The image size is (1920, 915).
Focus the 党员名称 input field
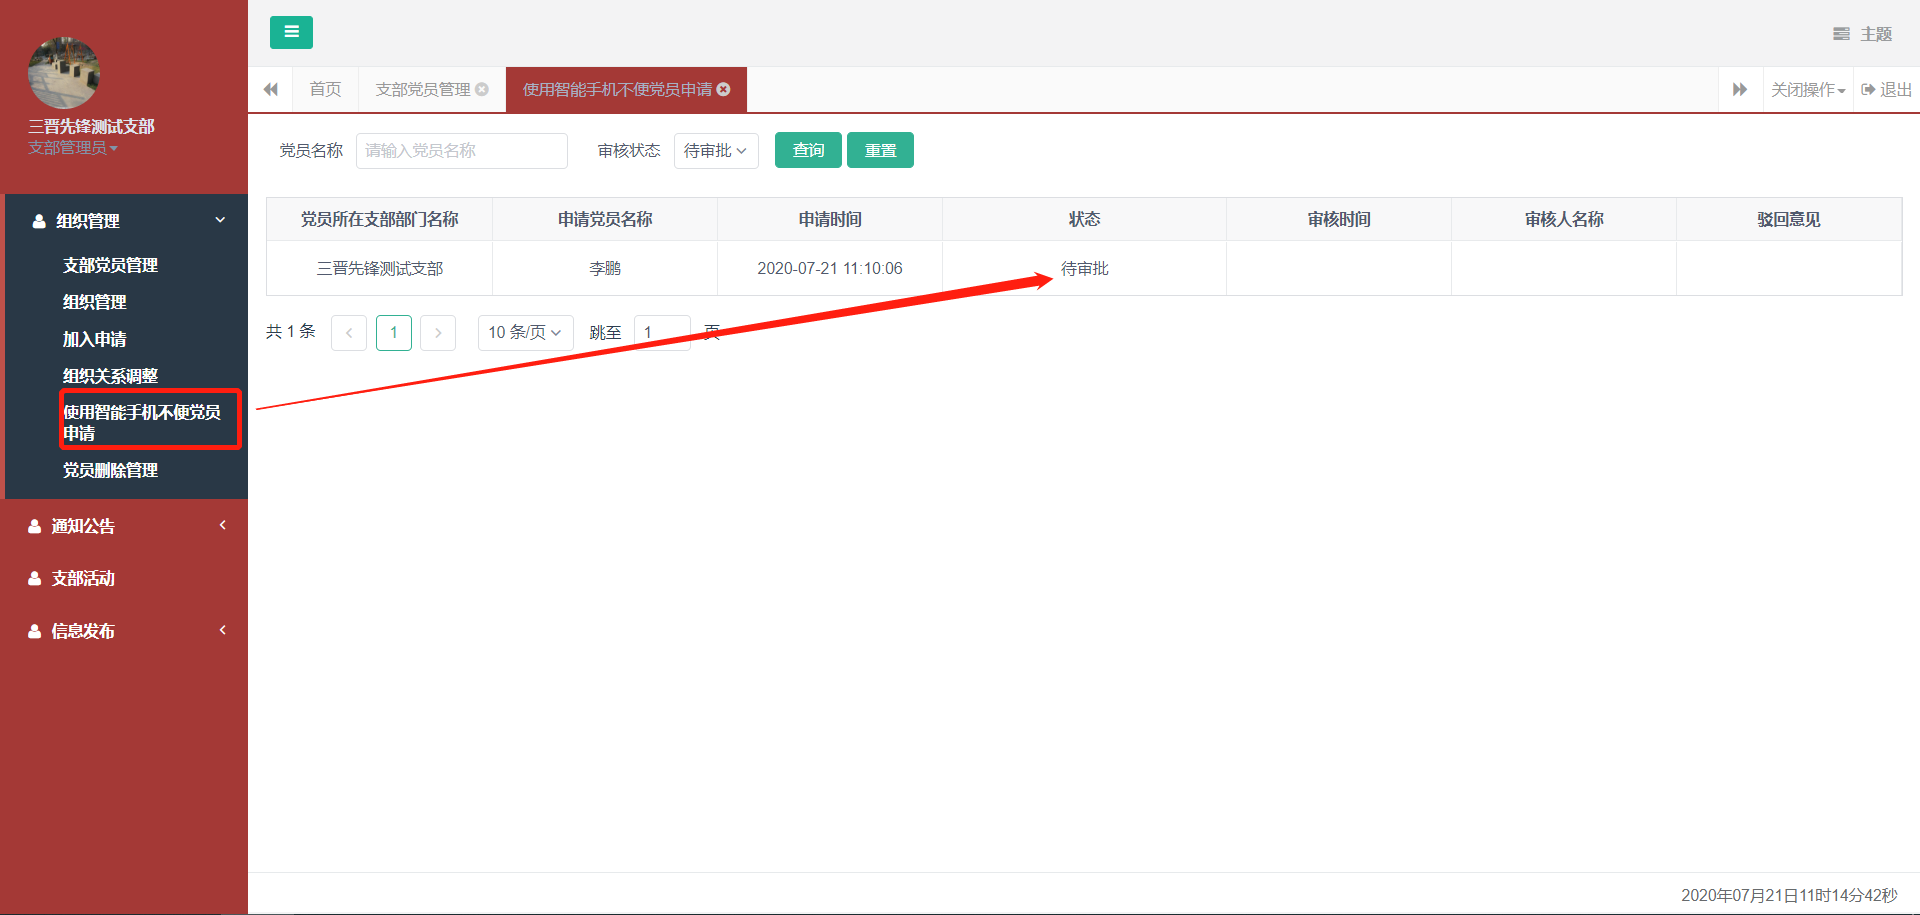coord(461,151)
